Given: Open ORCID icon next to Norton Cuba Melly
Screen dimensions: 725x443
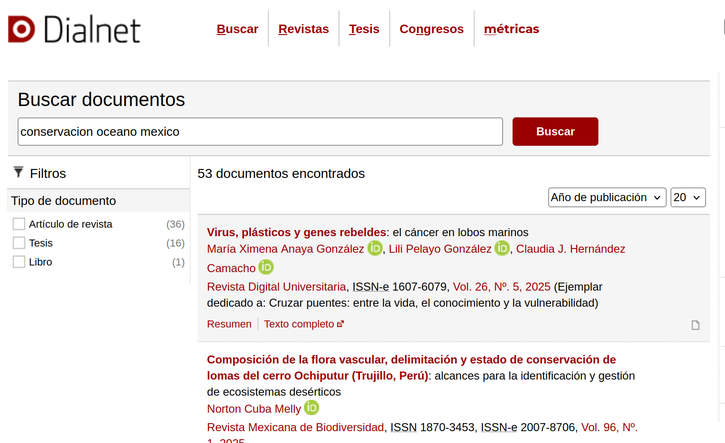Looking at the screenshot, I should pyautogui.click(x=311, y=408).
